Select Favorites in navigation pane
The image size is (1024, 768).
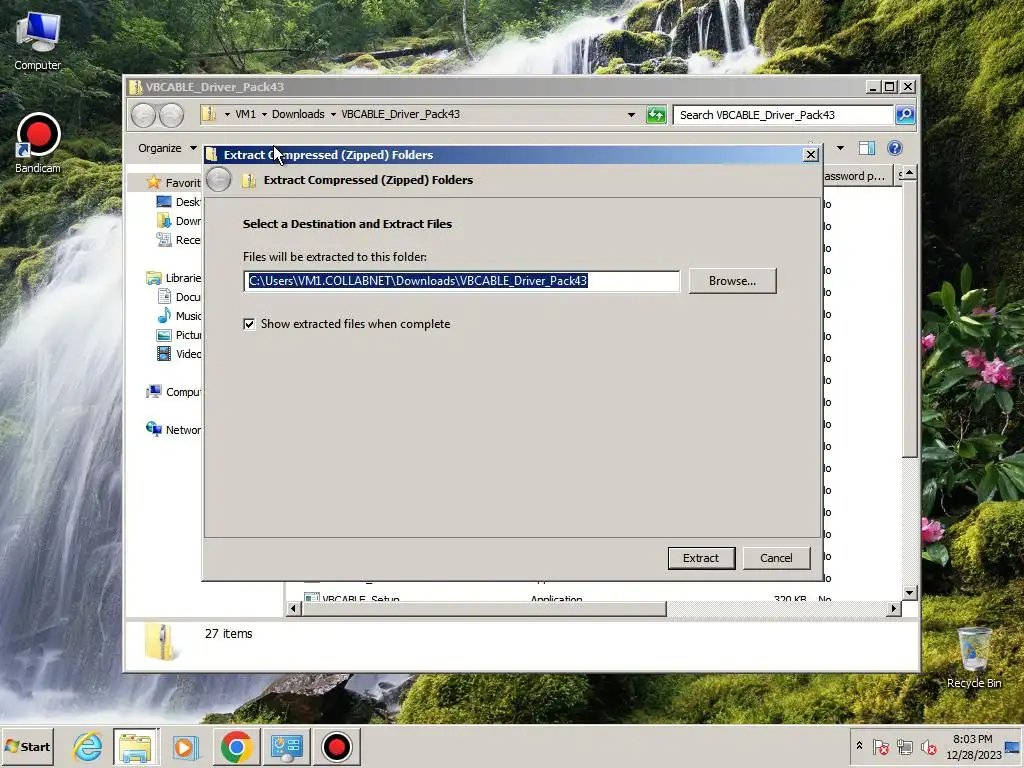click(x=174, y=182)
